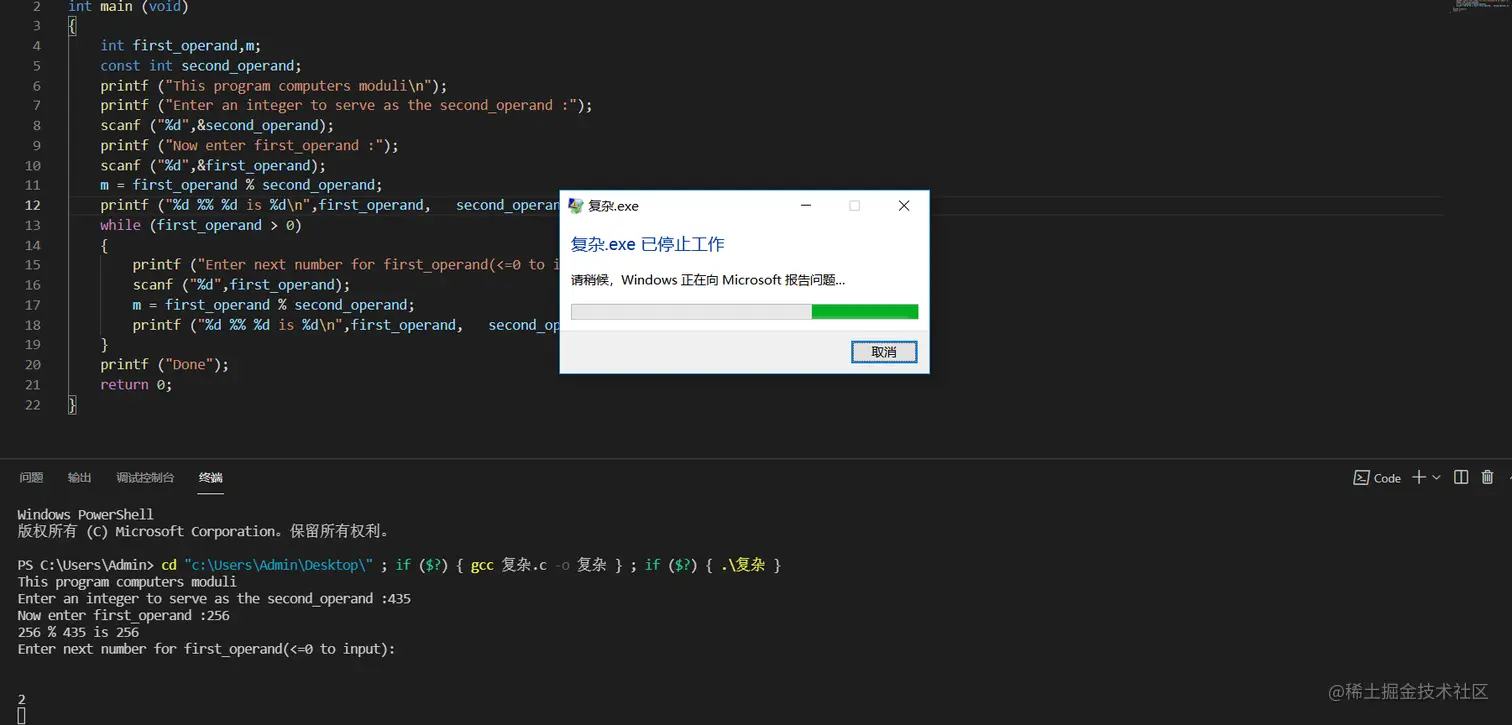Click the 'return 0;' code line
The width and height of the screenshot is (1512, 725).
coord(136,385)
